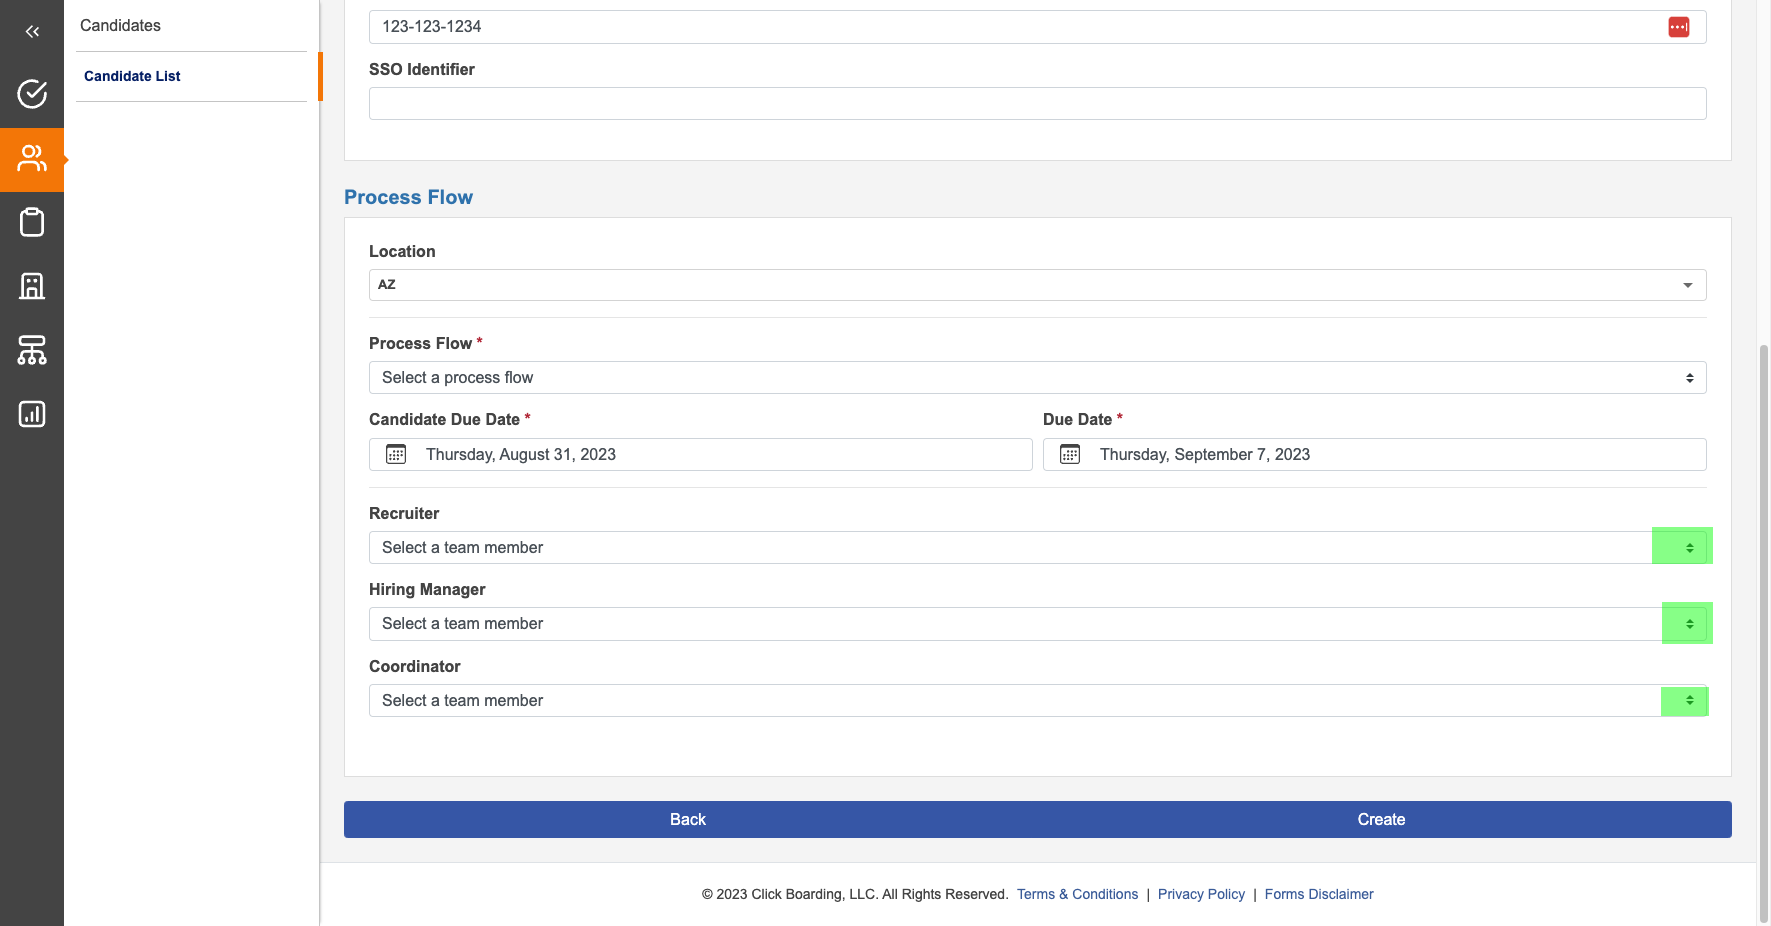Select the Candidates people icon
Viewport: 1771px width, 926px height.
tap(32, 159)
